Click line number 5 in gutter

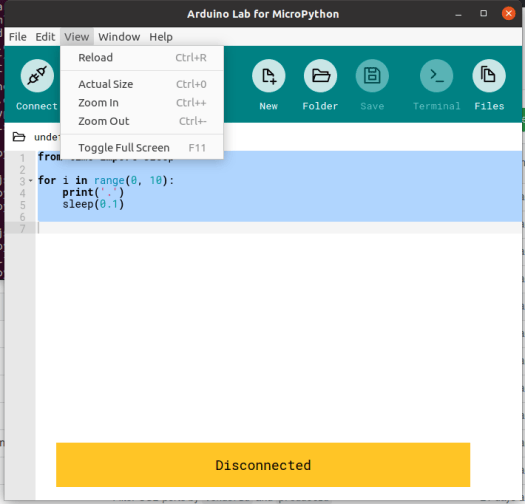(22, 205)
